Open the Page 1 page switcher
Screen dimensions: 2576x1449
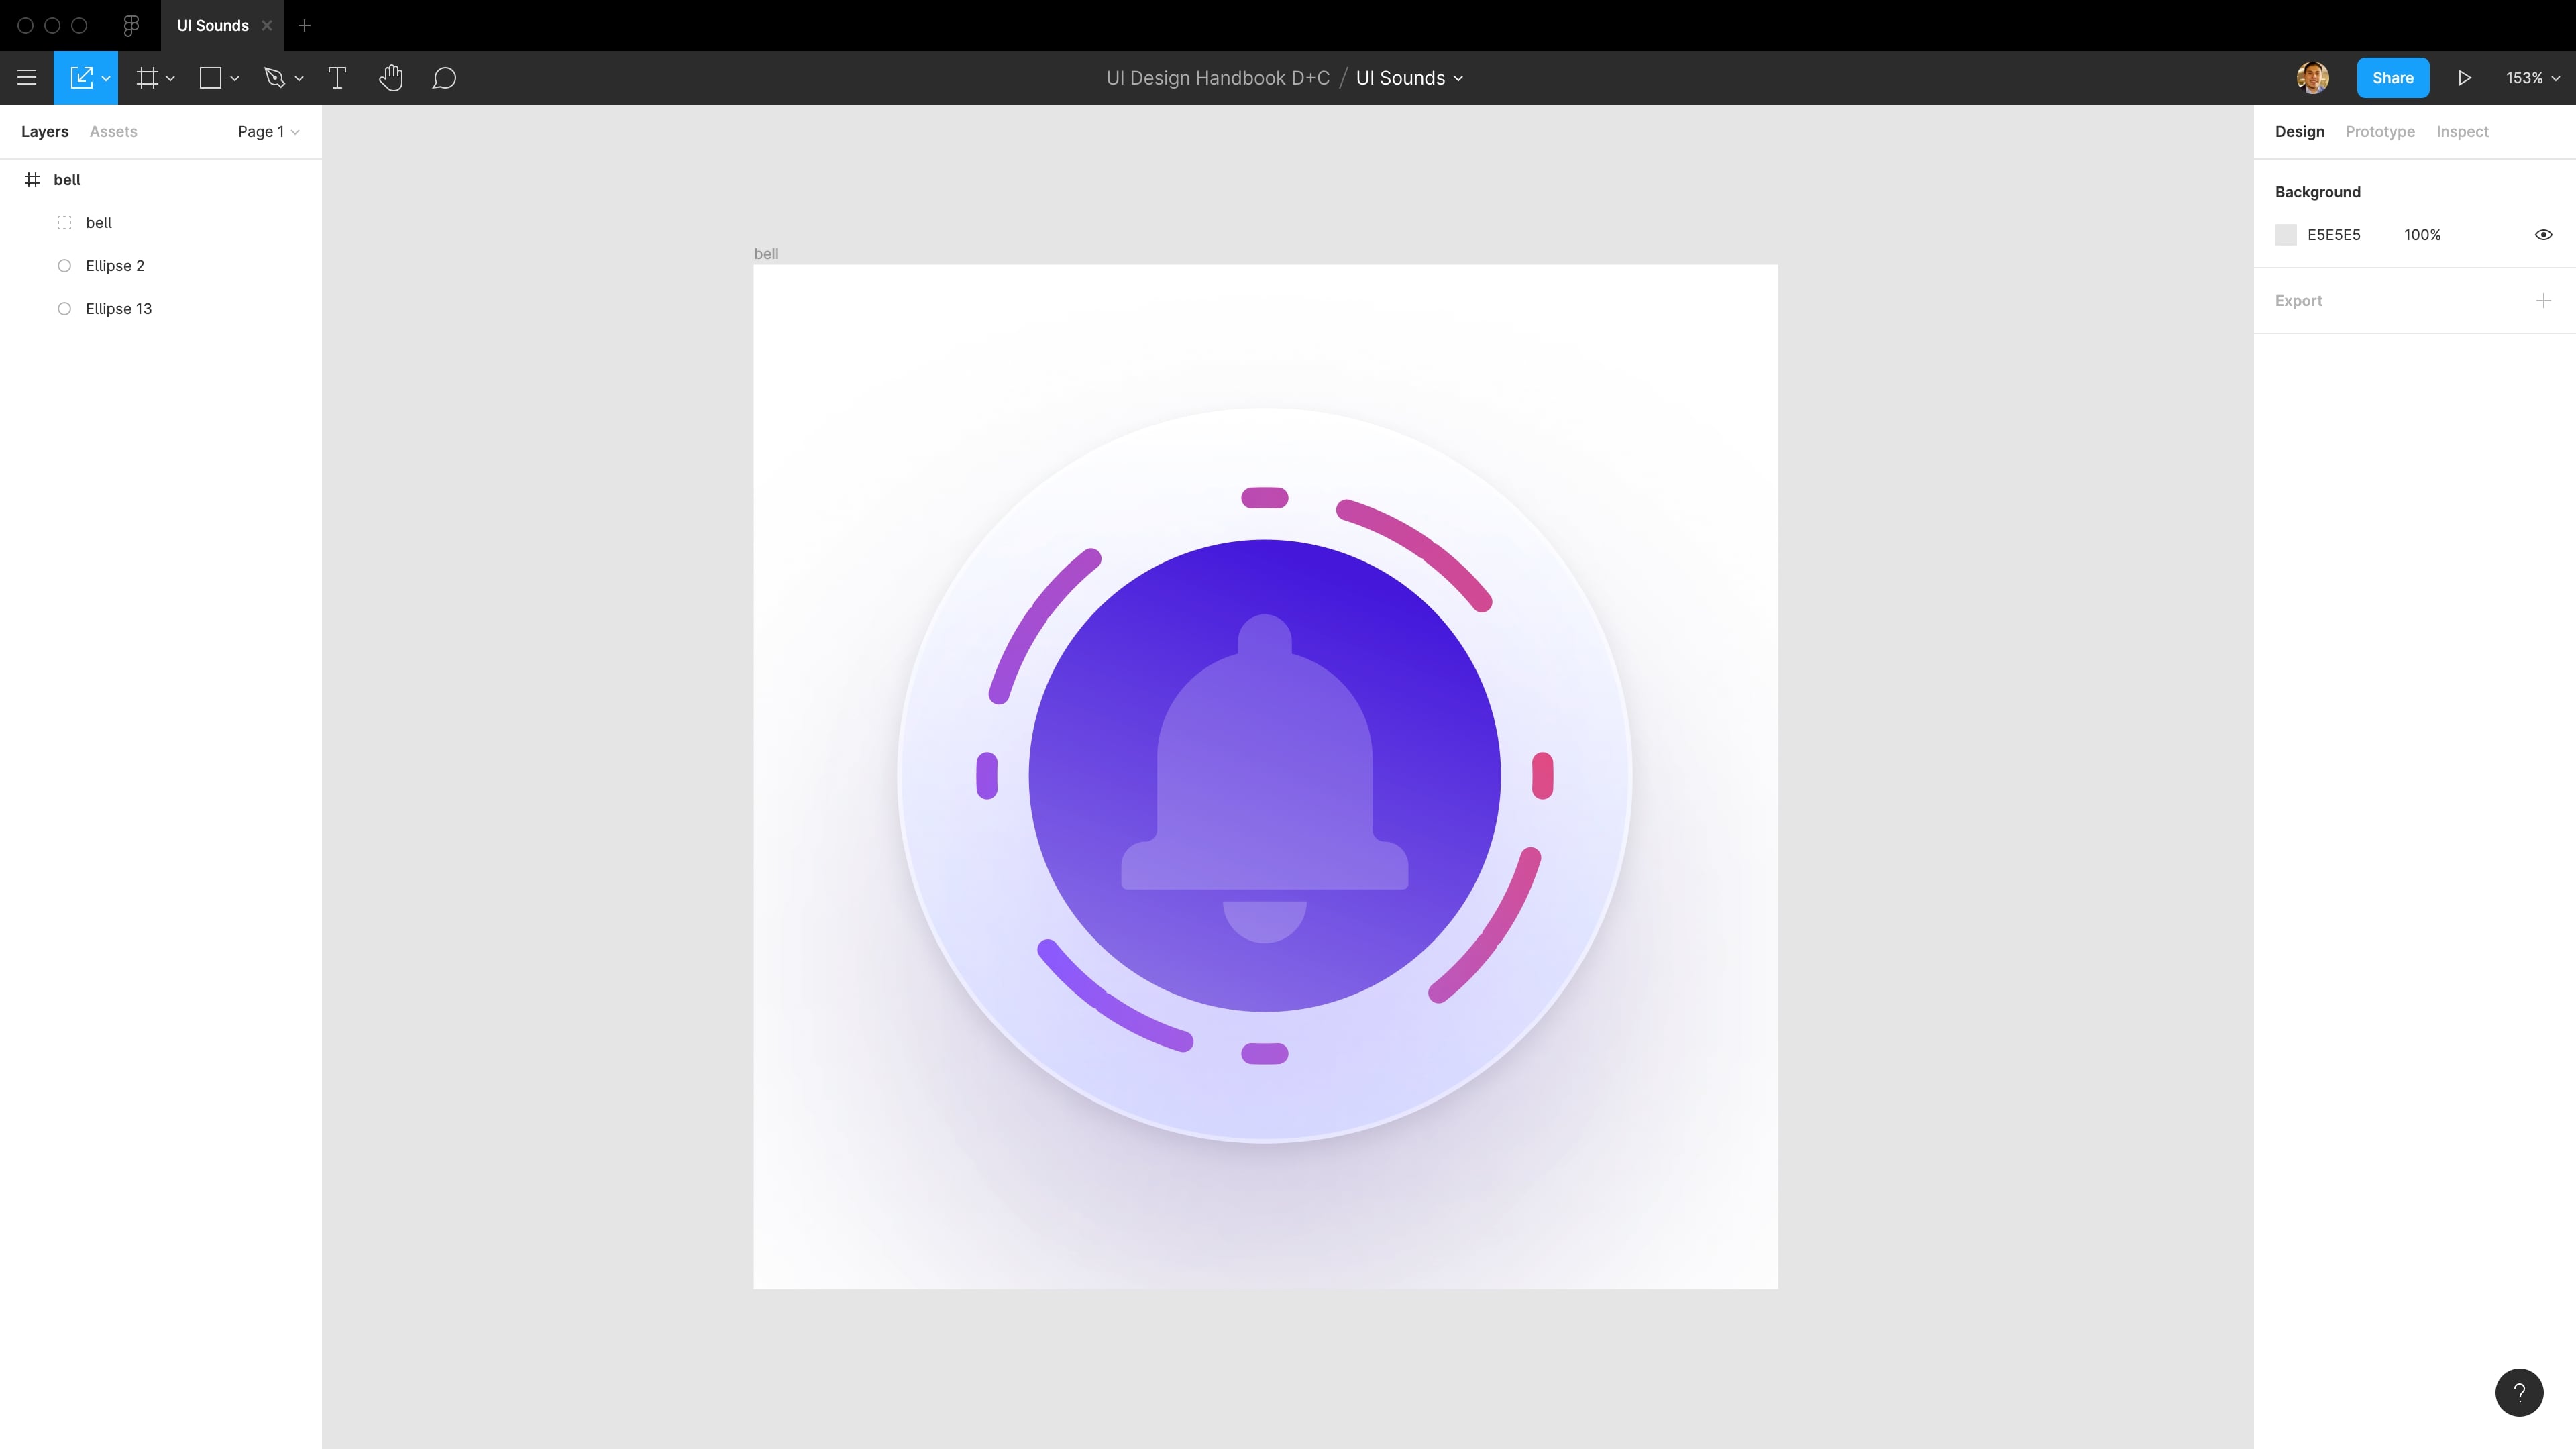click(266, 131)
